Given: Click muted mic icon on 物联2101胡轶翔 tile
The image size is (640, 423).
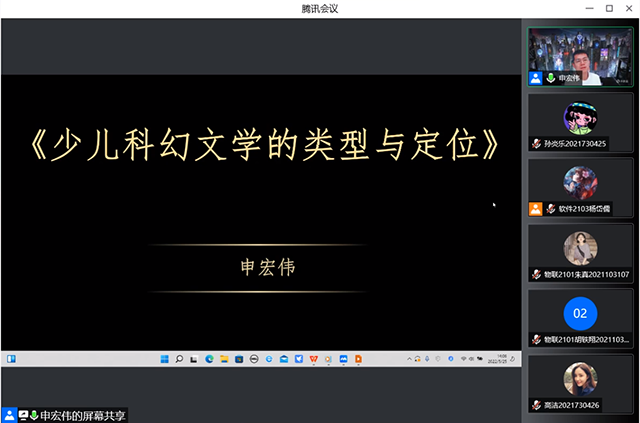Looking at the screenshot, I should coord(536,339).
